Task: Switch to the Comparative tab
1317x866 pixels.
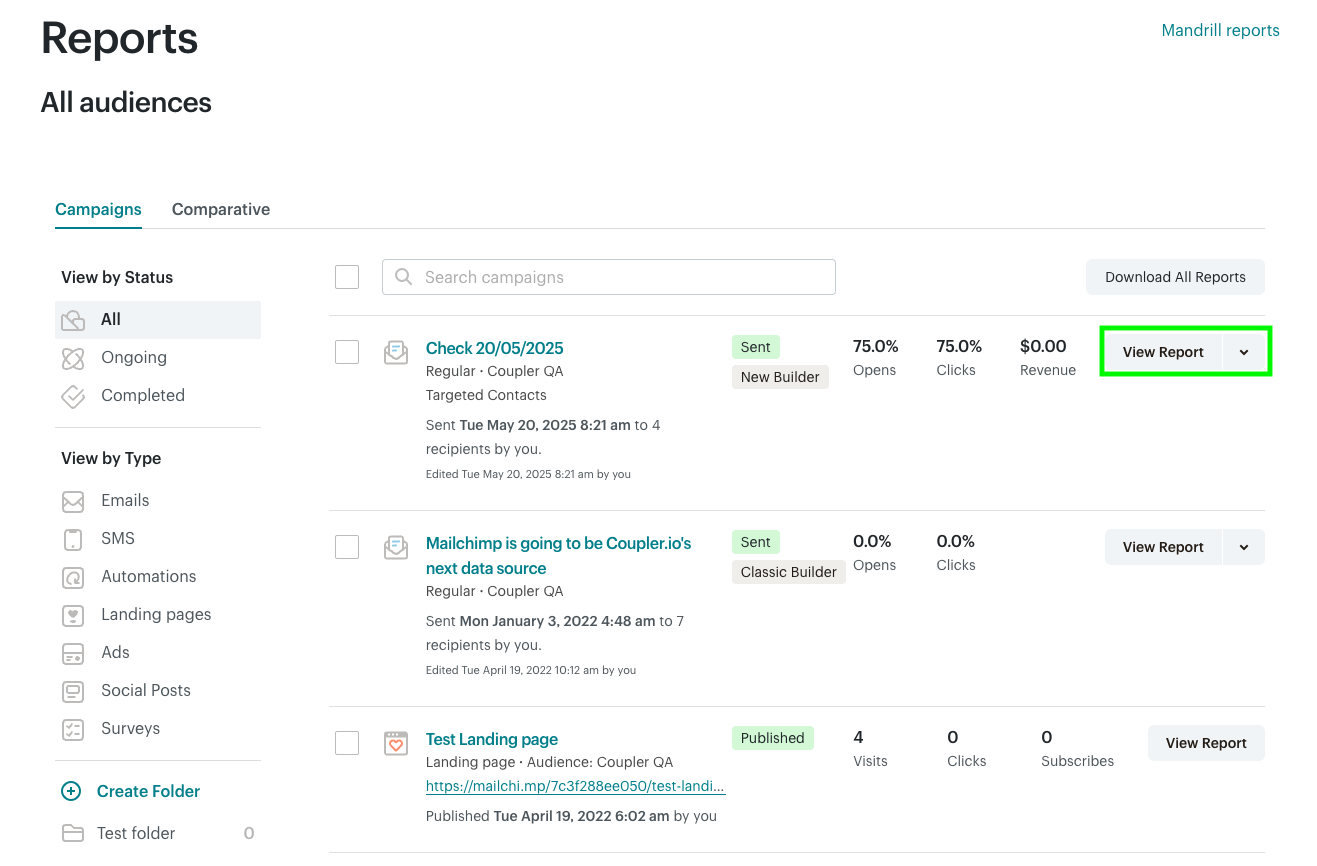Action: point(220,209)
